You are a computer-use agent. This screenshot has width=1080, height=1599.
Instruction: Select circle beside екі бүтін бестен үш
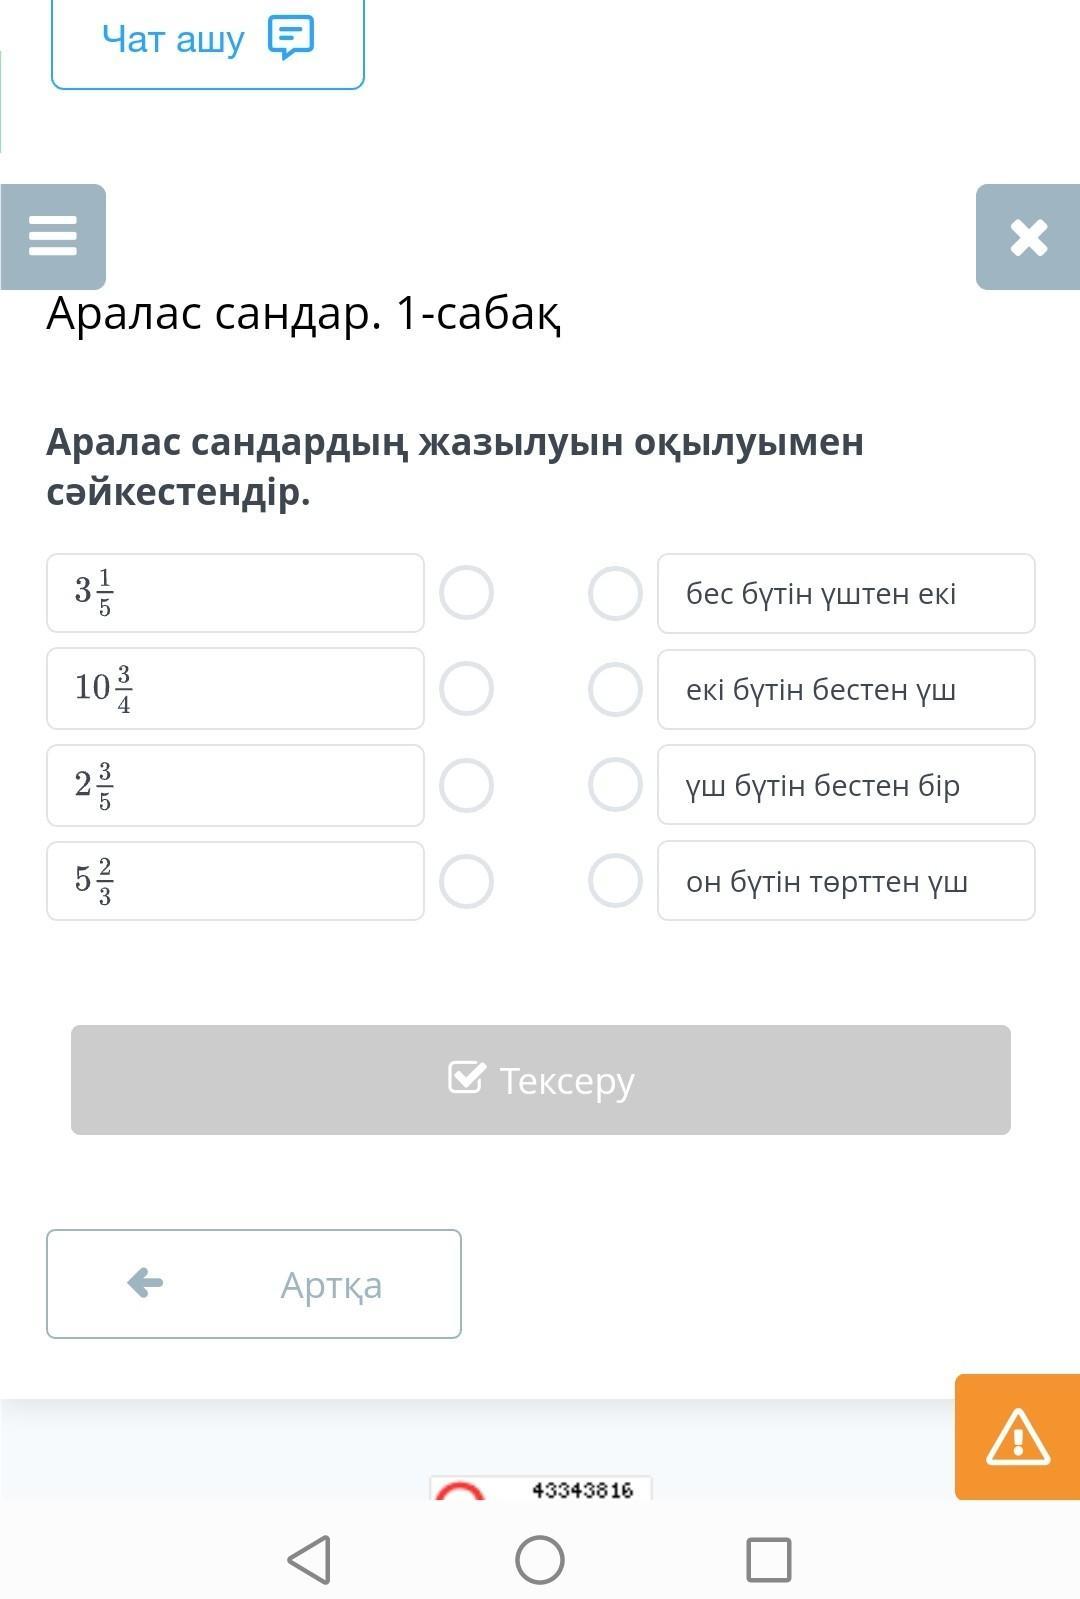click(615, 689)
